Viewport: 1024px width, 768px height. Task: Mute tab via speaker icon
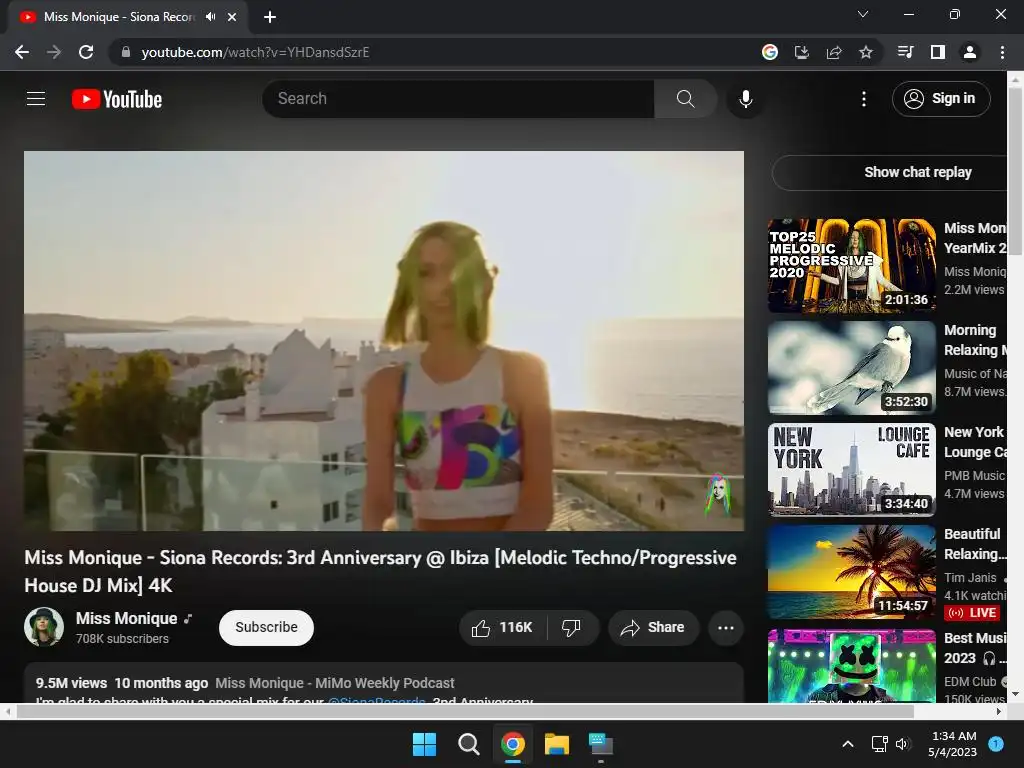(x=210, y=17)
